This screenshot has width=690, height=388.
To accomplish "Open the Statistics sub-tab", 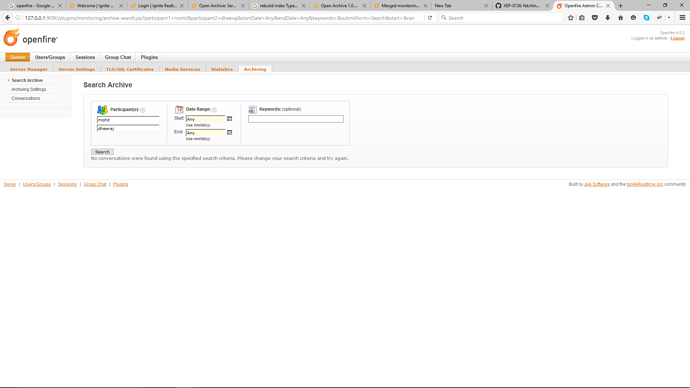I will pyautogui.click(x=222, y=69).
